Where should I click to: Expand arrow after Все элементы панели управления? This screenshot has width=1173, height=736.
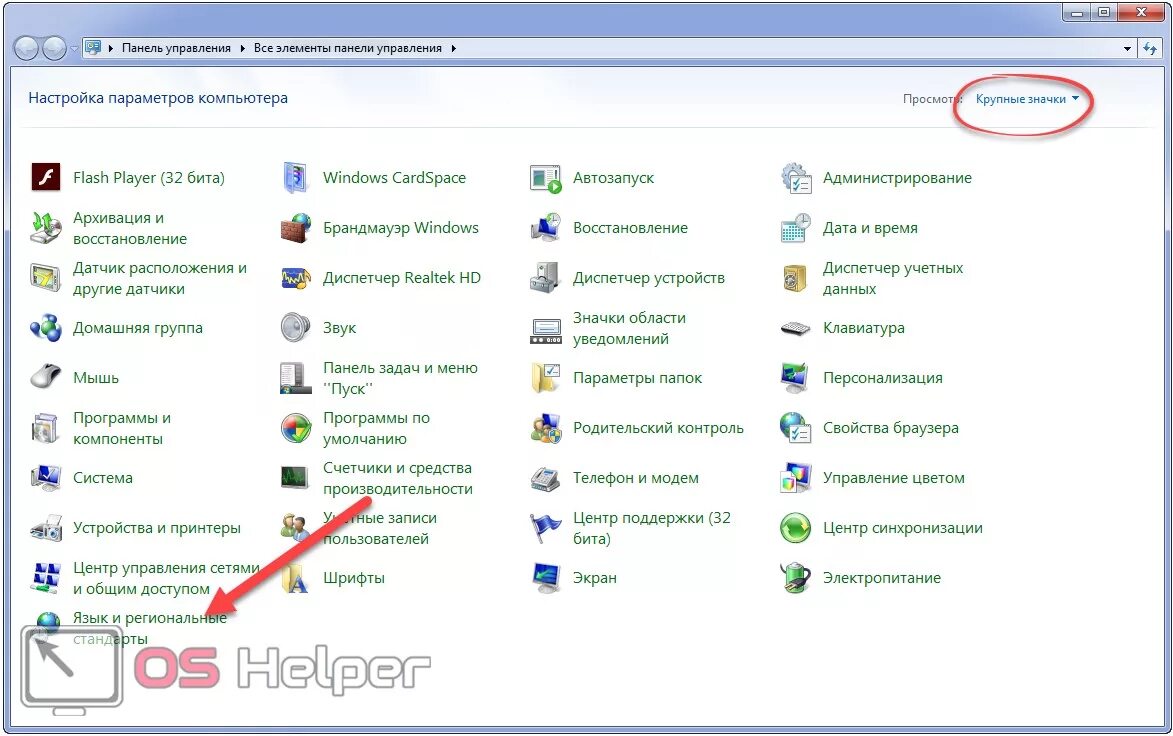(x=453, y=48)
